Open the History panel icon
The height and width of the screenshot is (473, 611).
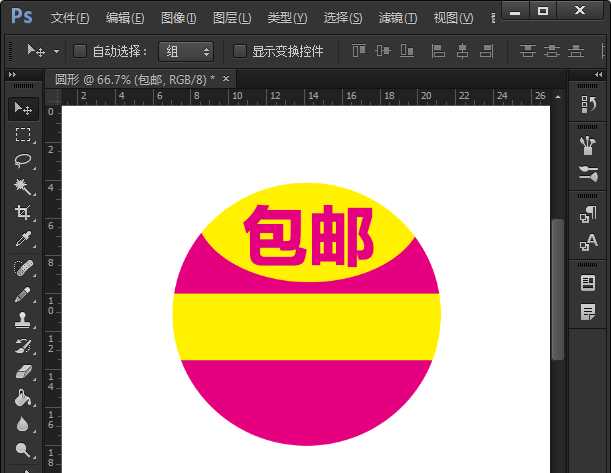coord(588,104)
